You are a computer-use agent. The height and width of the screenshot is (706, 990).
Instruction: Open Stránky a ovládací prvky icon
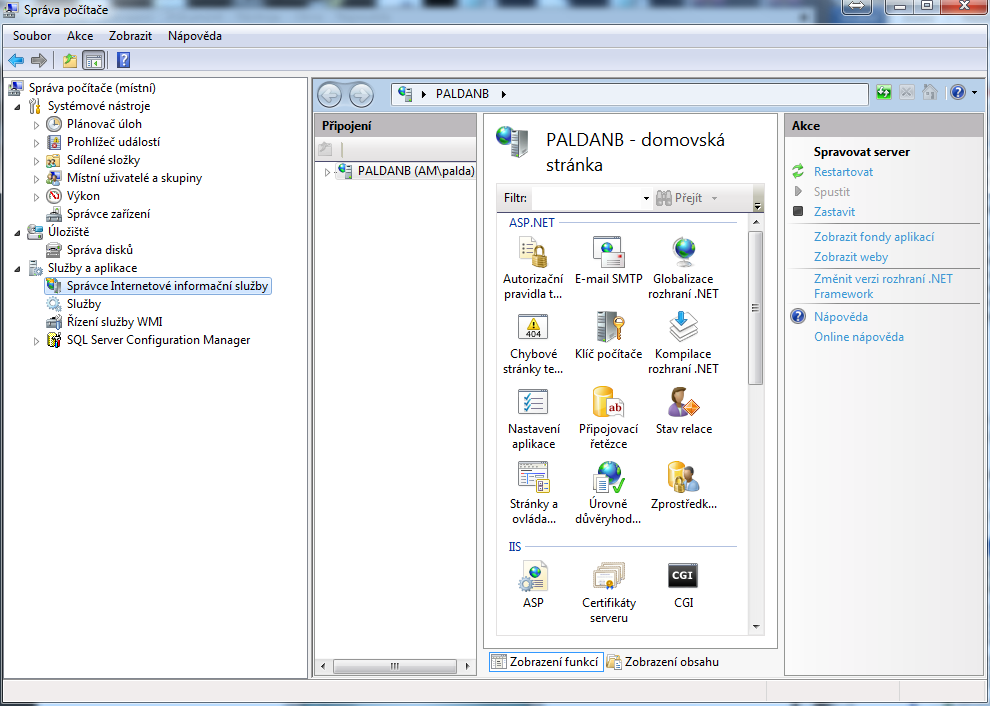click(534, 477)
